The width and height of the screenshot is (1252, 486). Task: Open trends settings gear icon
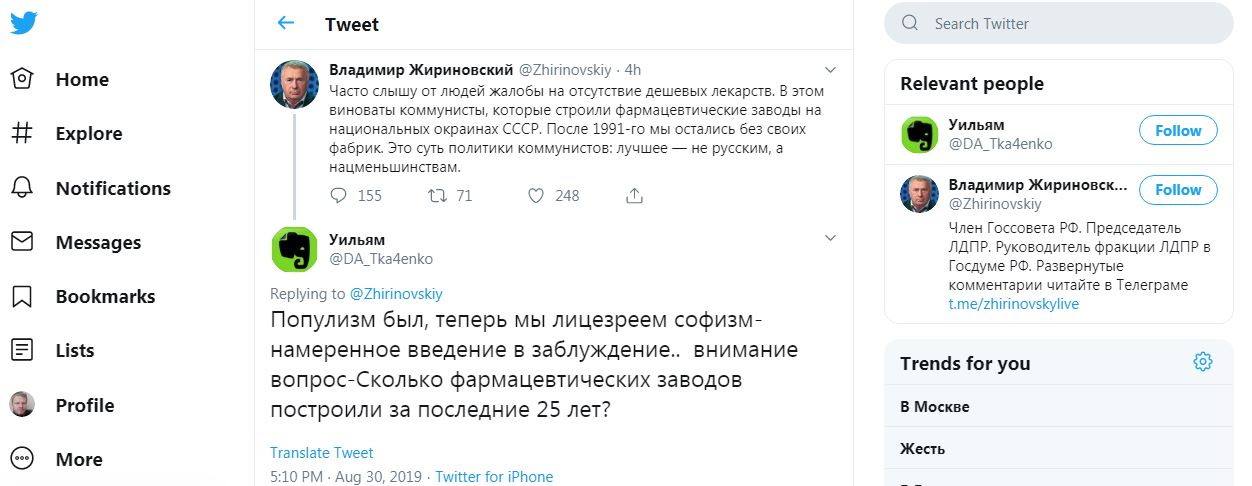coord(1203,362)
